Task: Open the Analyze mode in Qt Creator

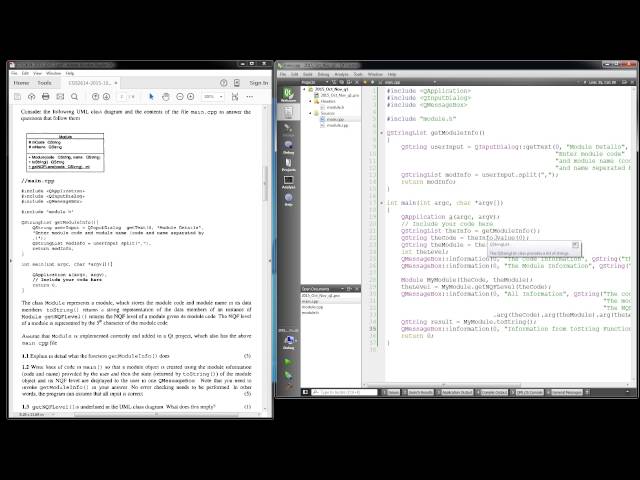Action: click(x=288, y=182)
